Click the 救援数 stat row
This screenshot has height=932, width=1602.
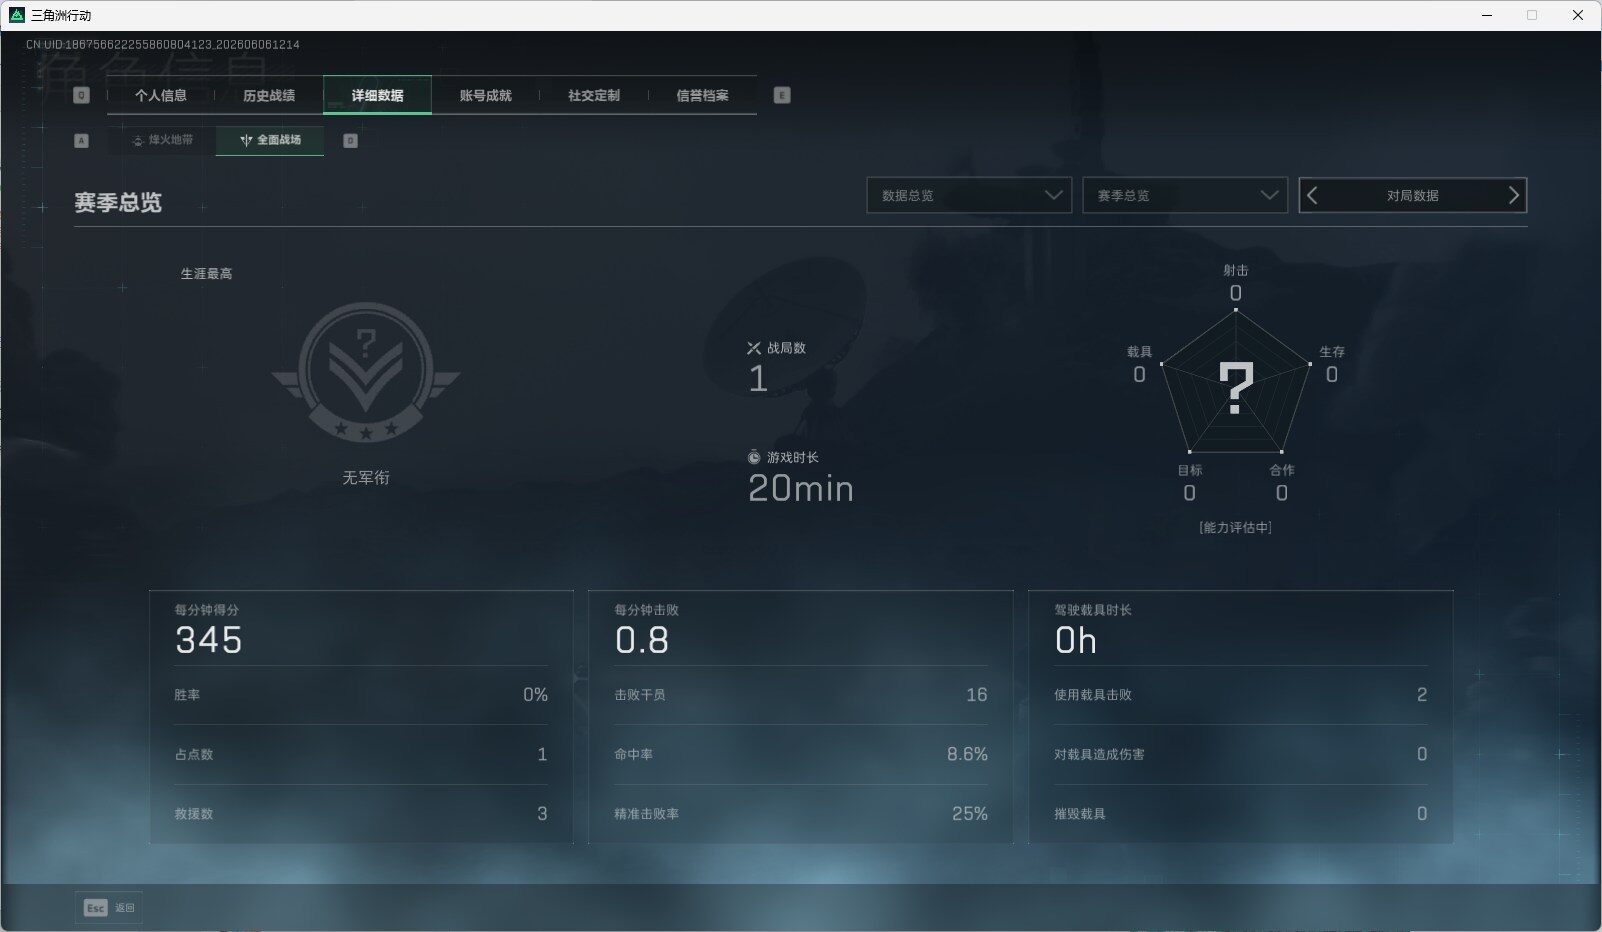click(x=361, y=814)
